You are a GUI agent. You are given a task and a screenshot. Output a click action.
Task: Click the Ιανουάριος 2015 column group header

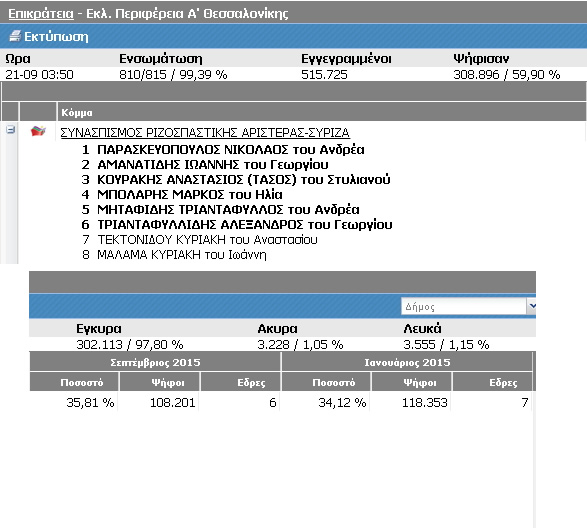(407, 362)
